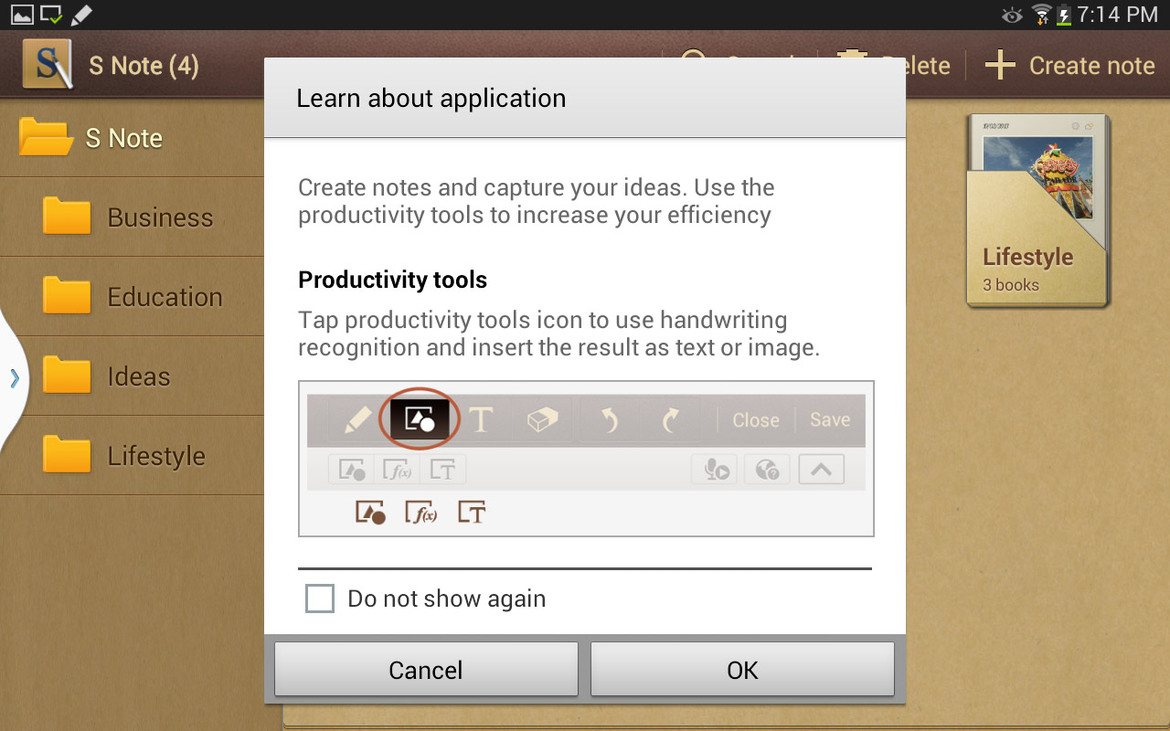Image resolution: width=1170 pixels, height=731 pixels.
Task: Click Save in the tutorial toolbar image
Action: pyautogui.click(x=830, y=420)
